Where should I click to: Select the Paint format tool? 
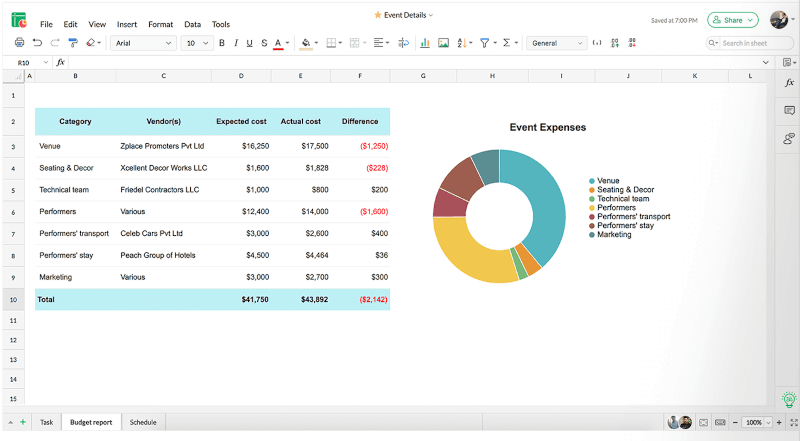(73, 43)
